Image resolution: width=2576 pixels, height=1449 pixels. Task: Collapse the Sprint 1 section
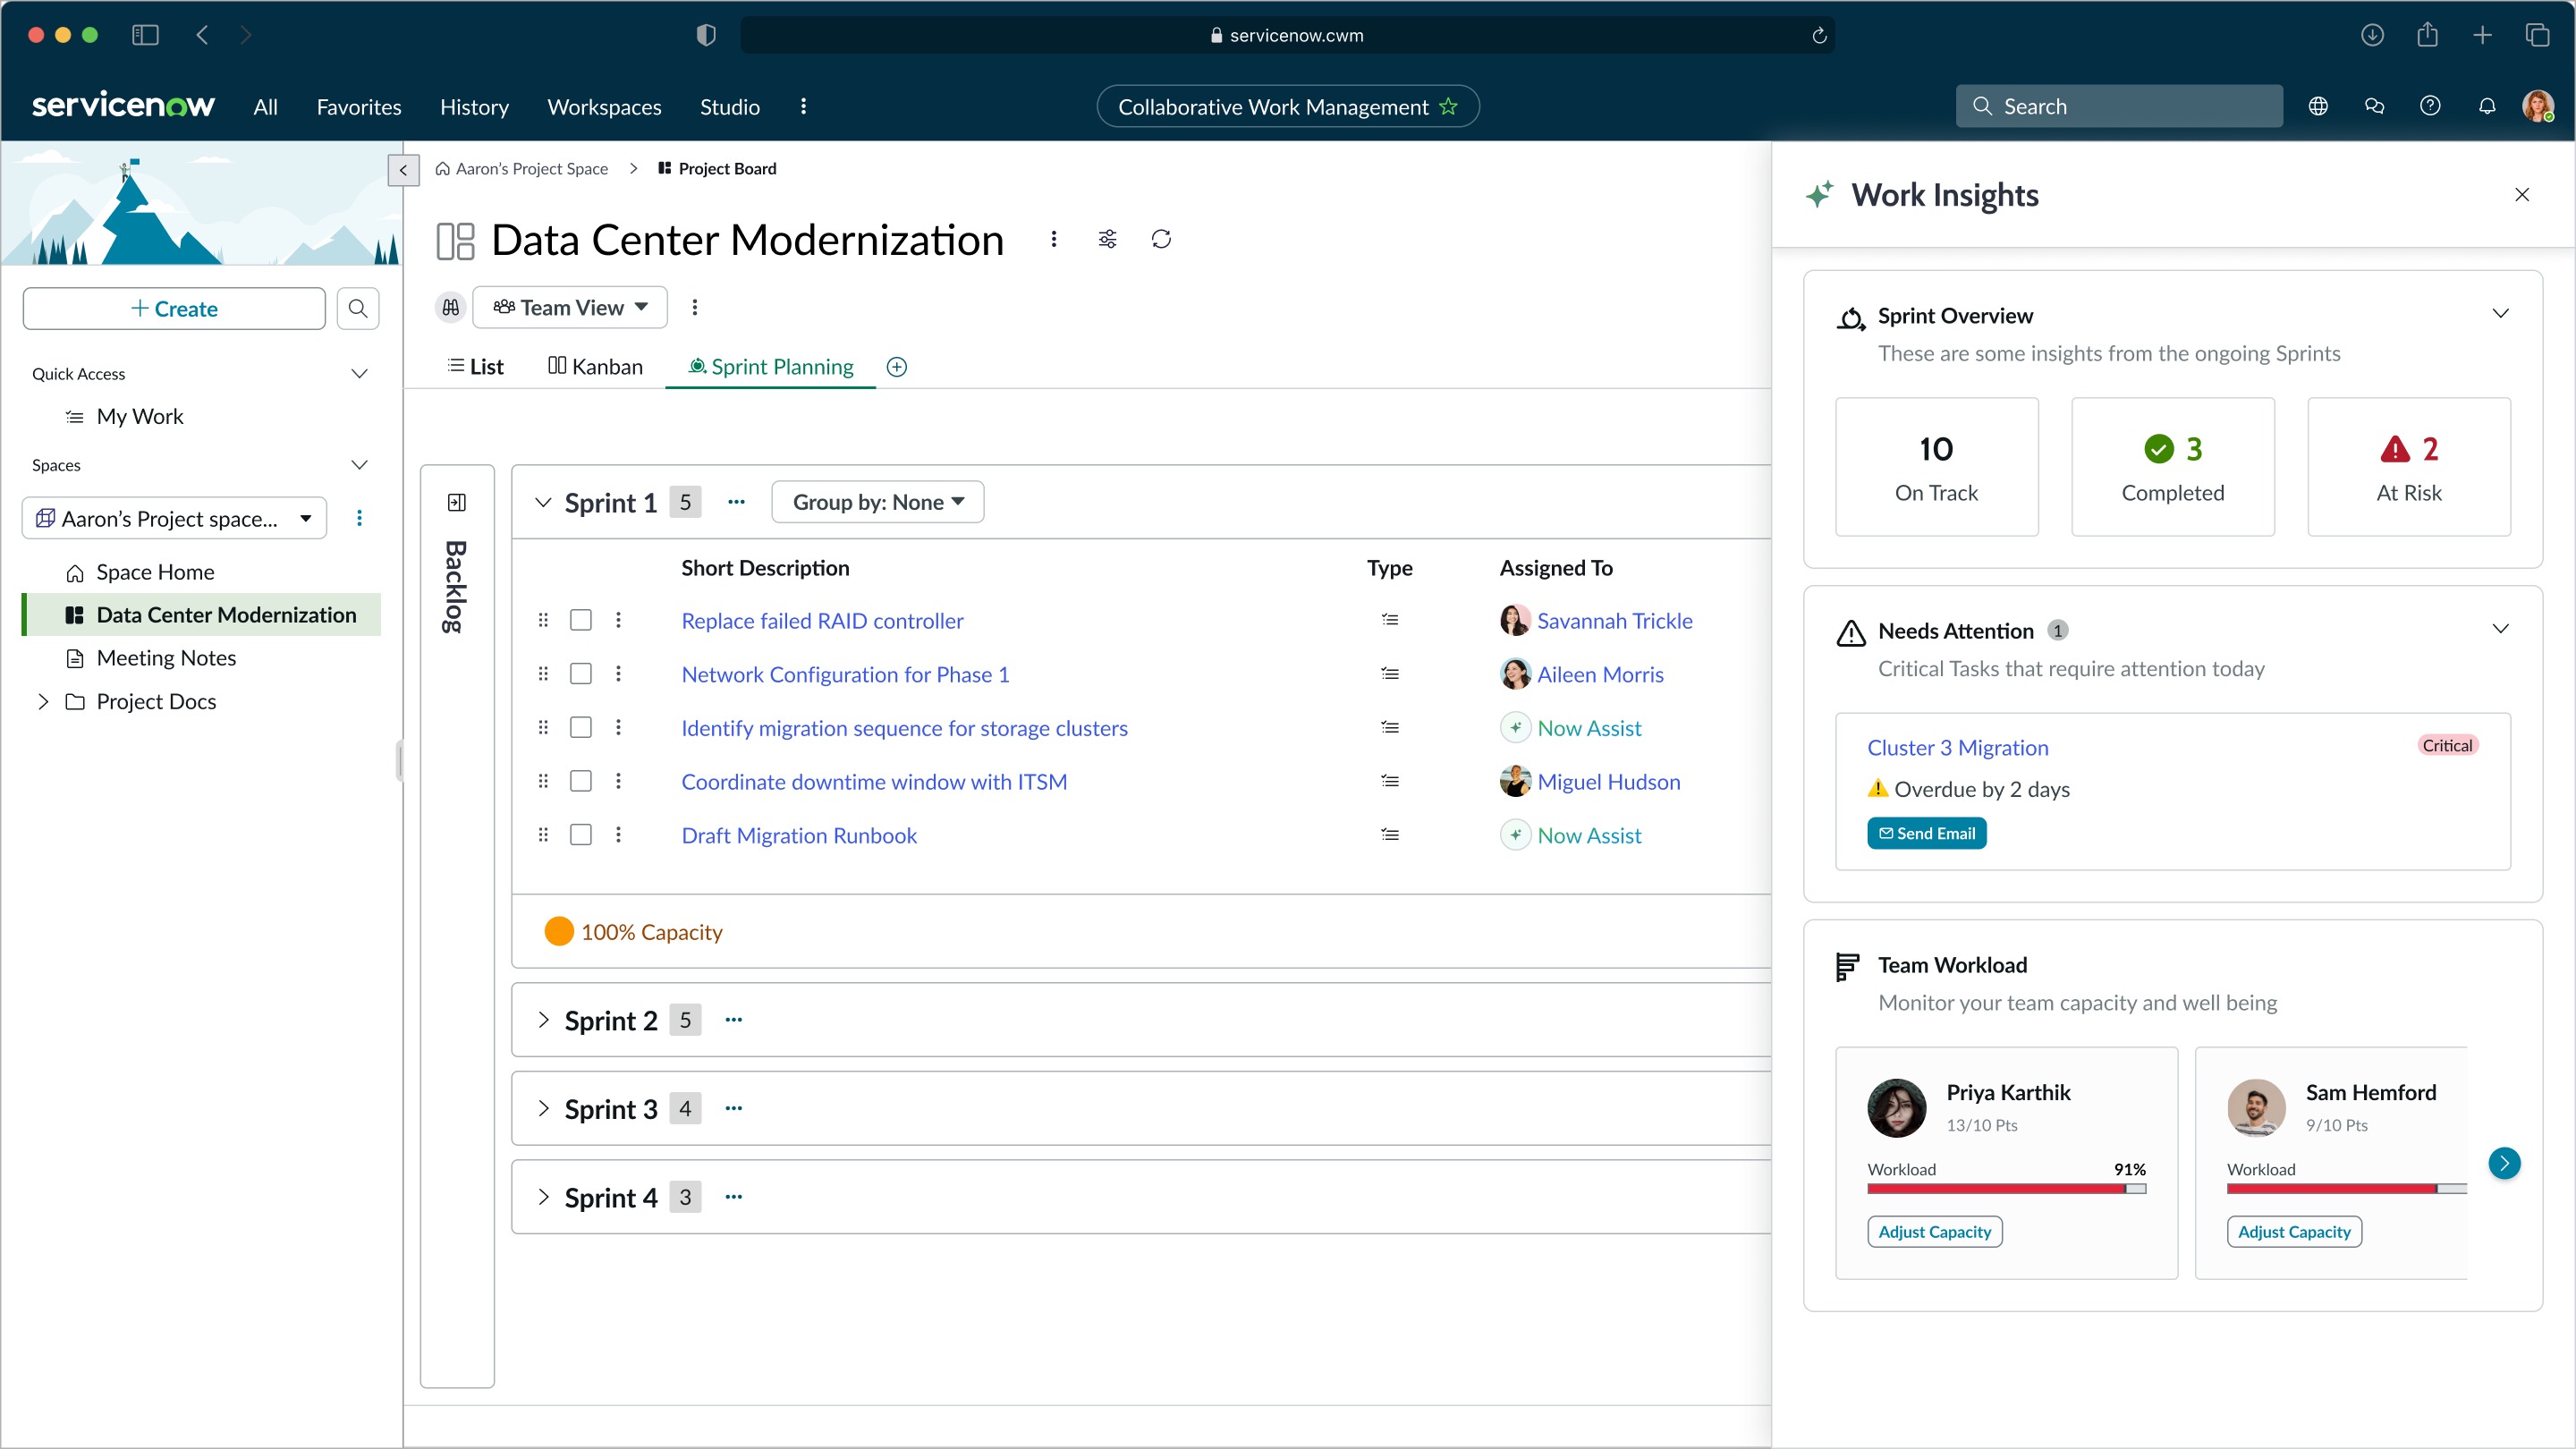click(x=543, y=502)
